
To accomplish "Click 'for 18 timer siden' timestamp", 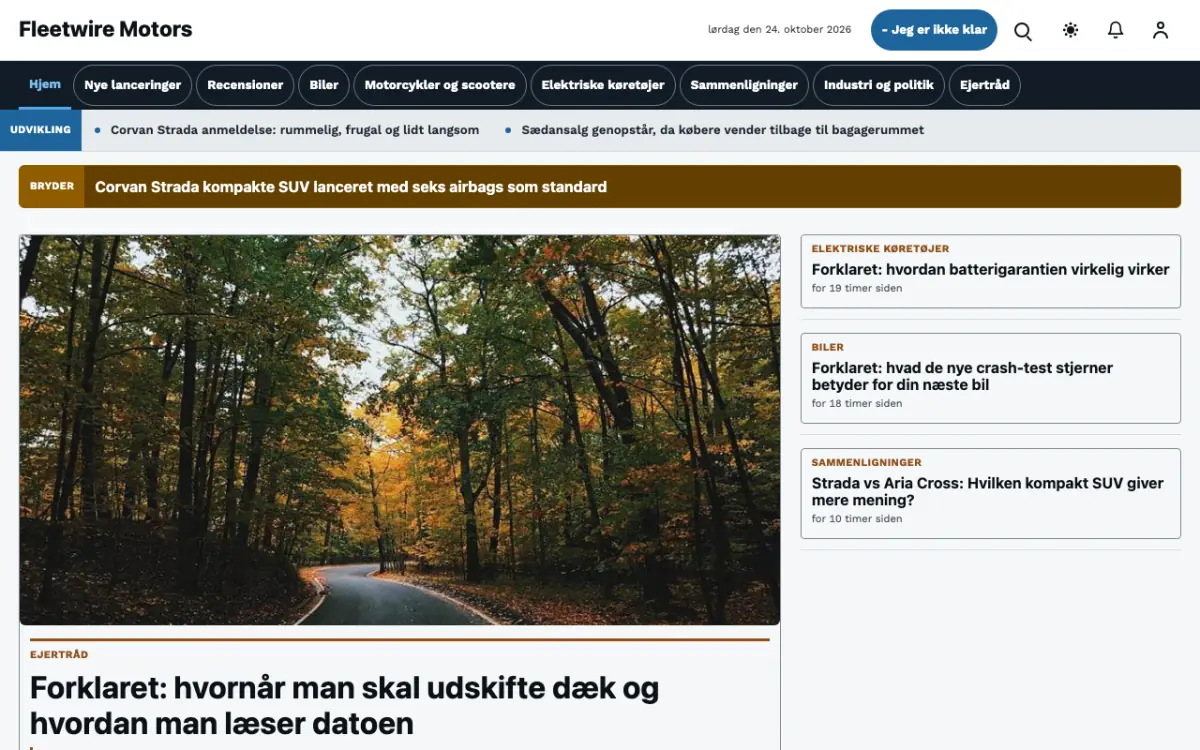I will point(857,403).
